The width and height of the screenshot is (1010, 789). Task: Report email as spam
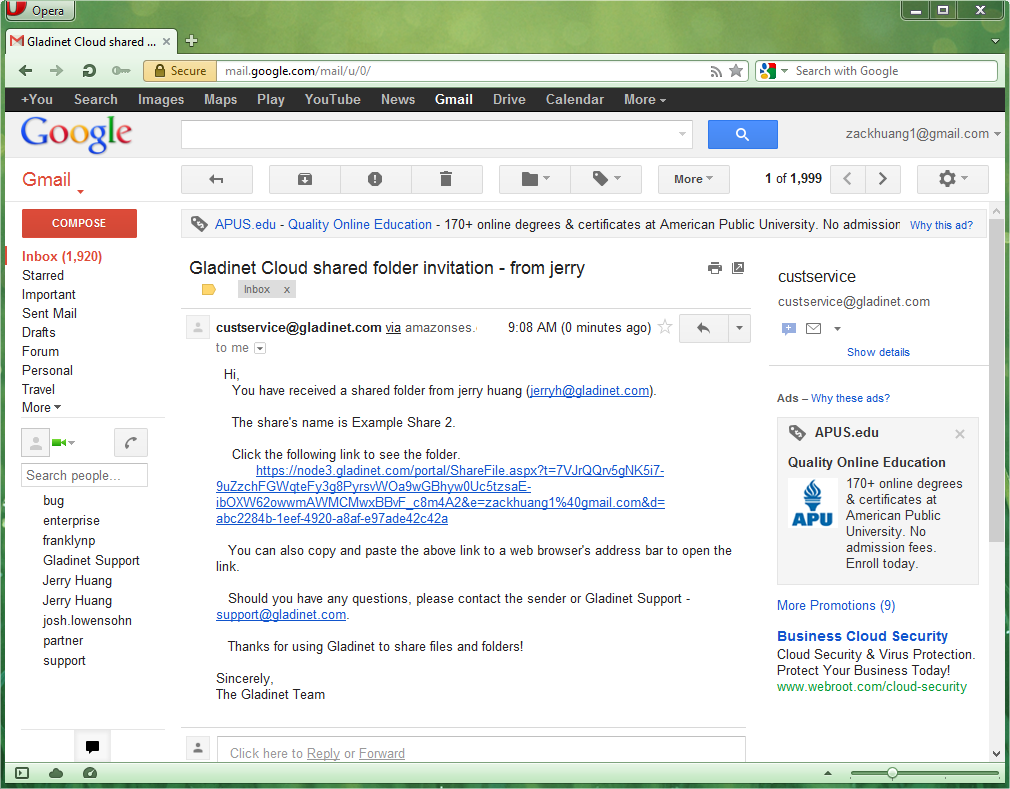coord(376,179)
